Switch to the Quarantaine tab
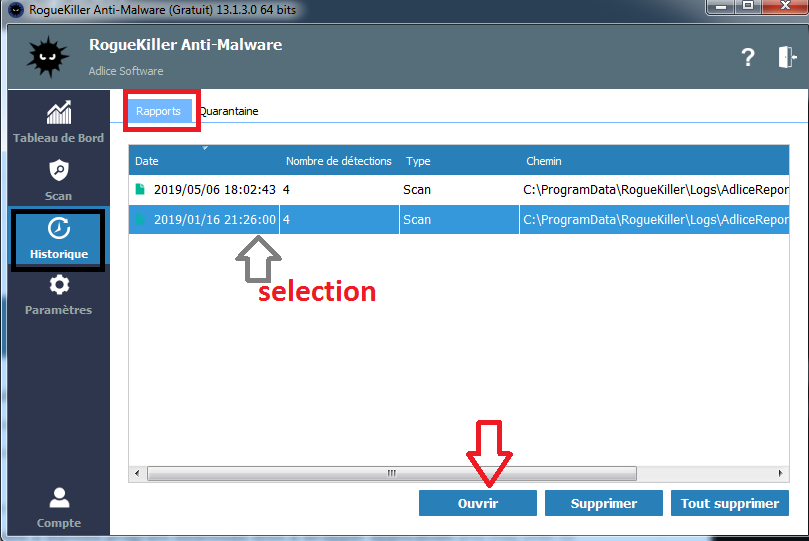The image size is (809, 541). 229,111
